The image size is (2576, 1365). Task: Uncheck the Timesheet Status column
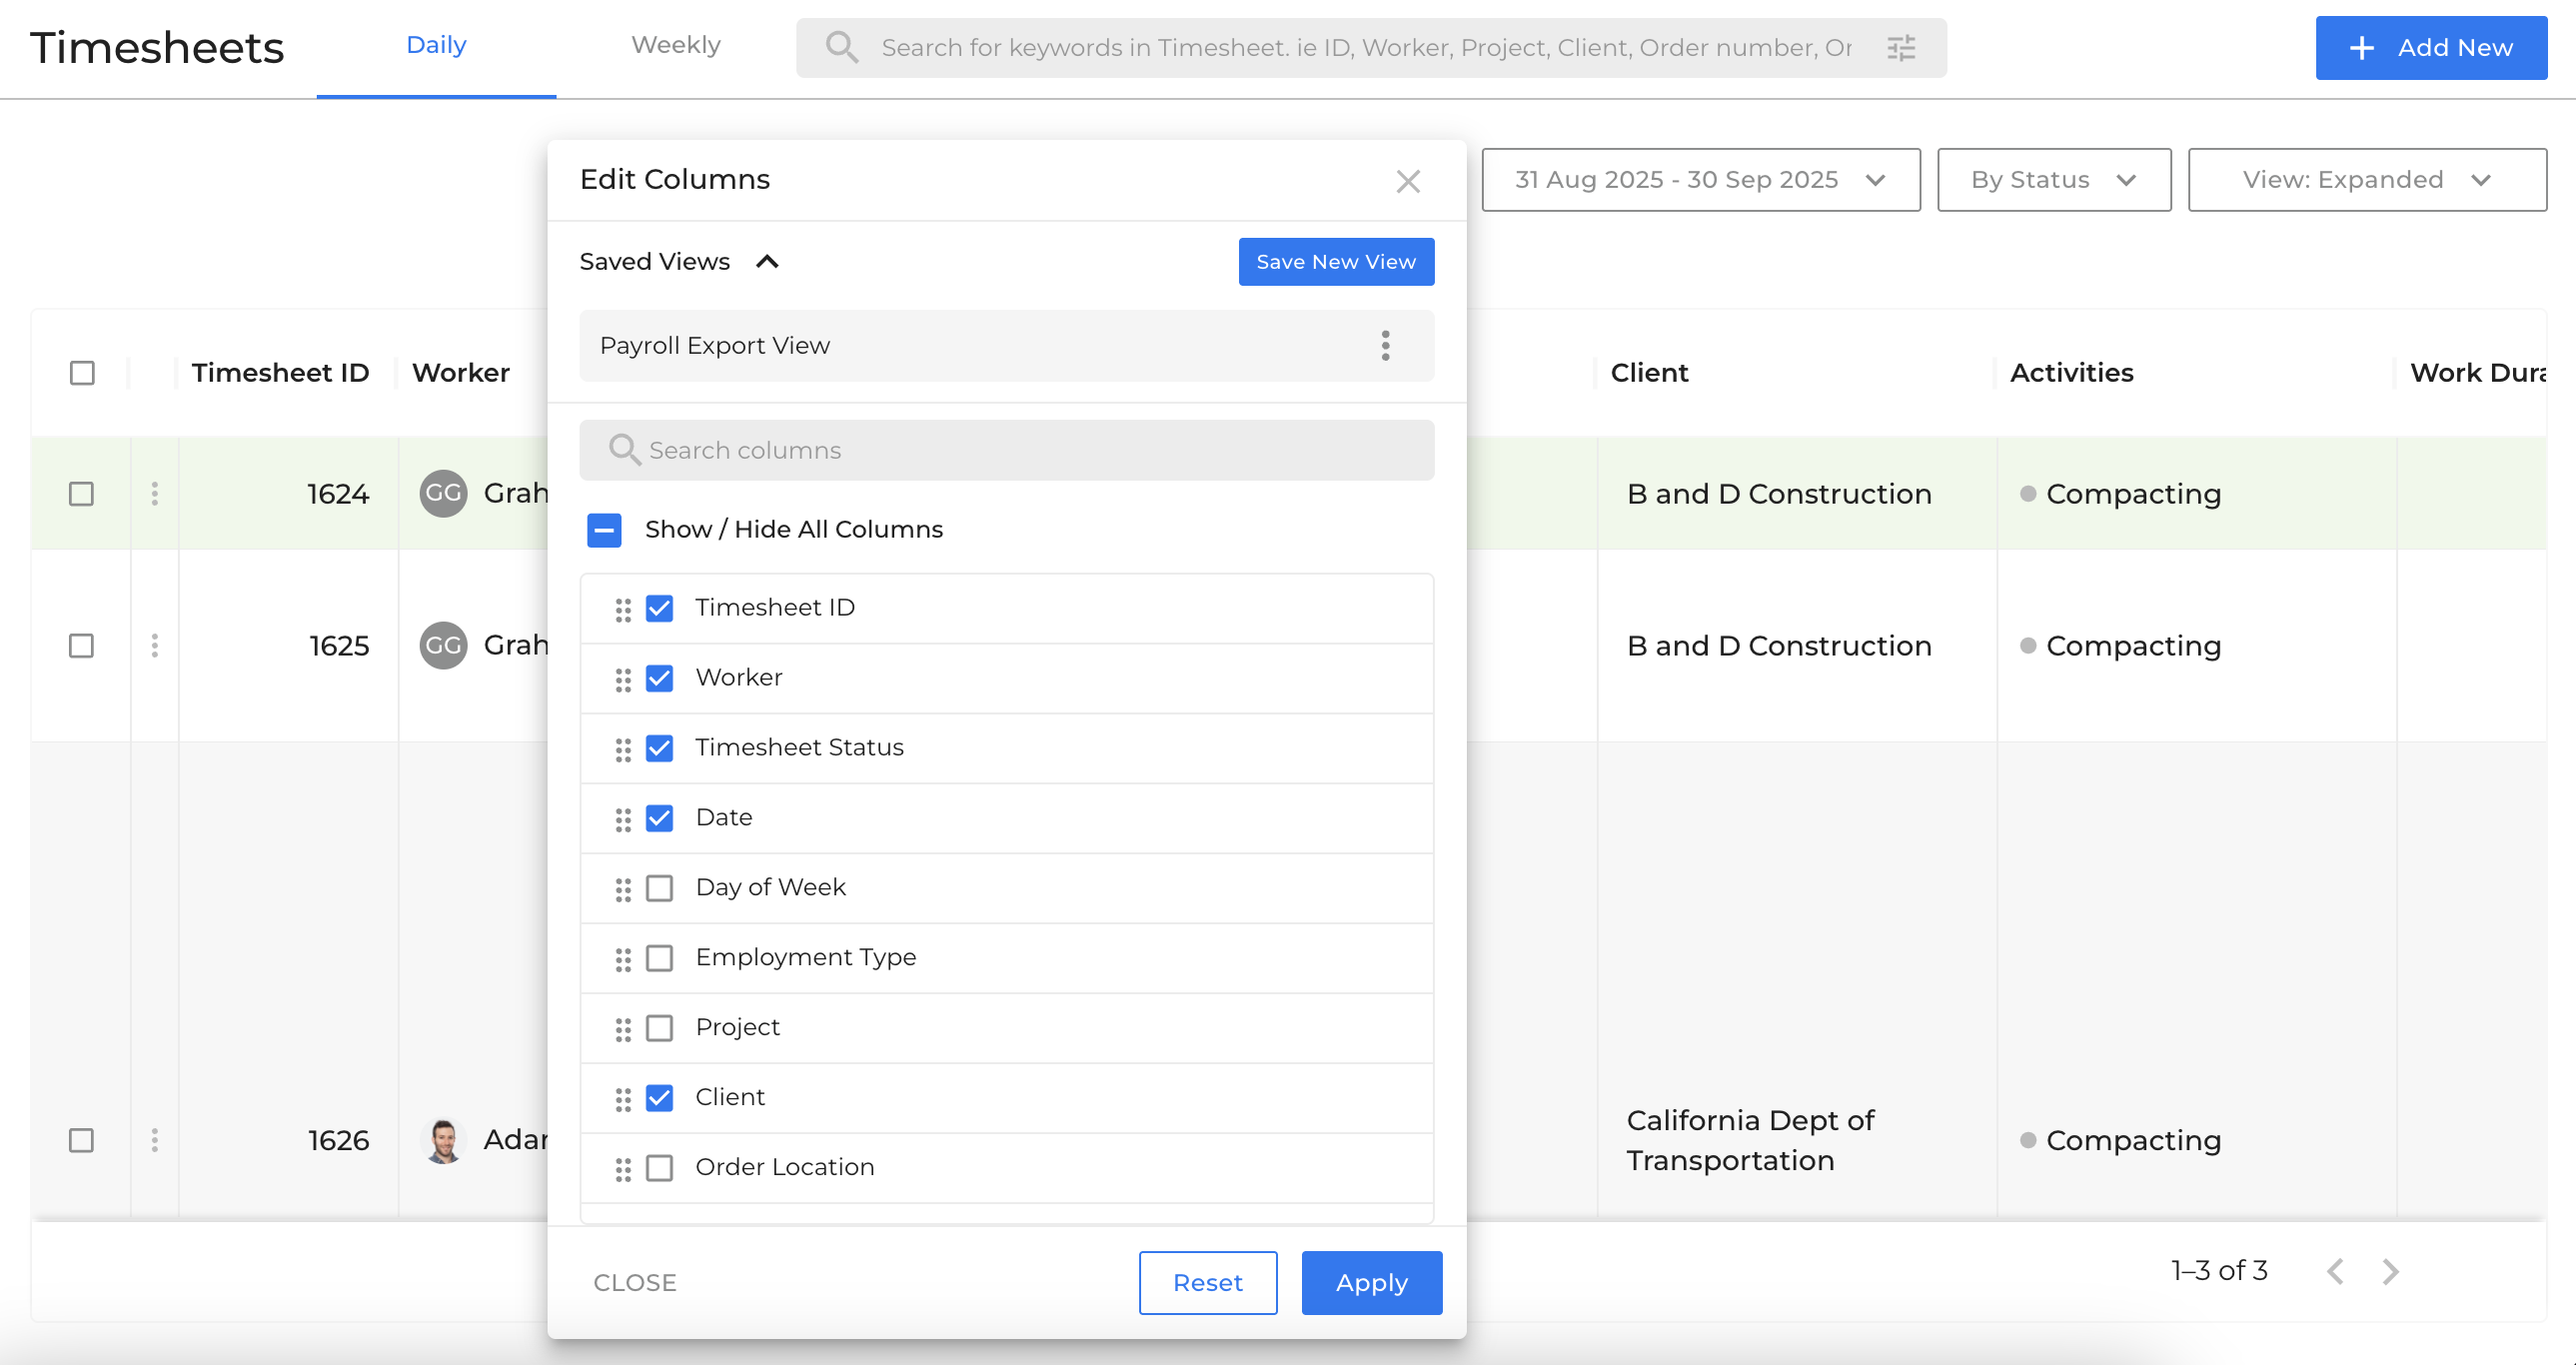660,747
